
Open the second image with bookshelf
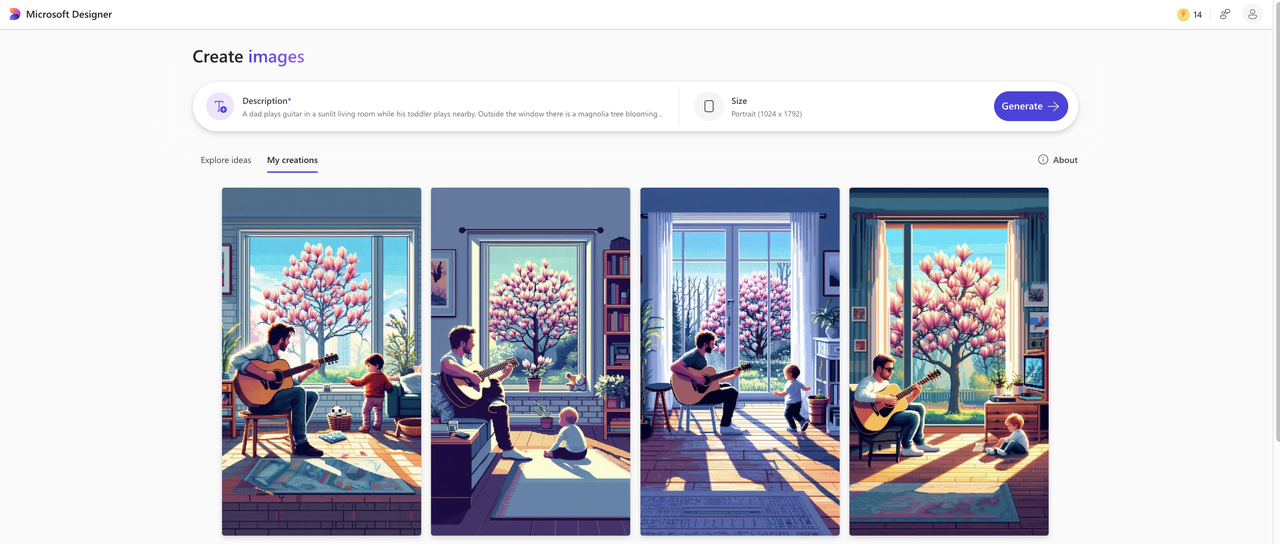[530, 362]
